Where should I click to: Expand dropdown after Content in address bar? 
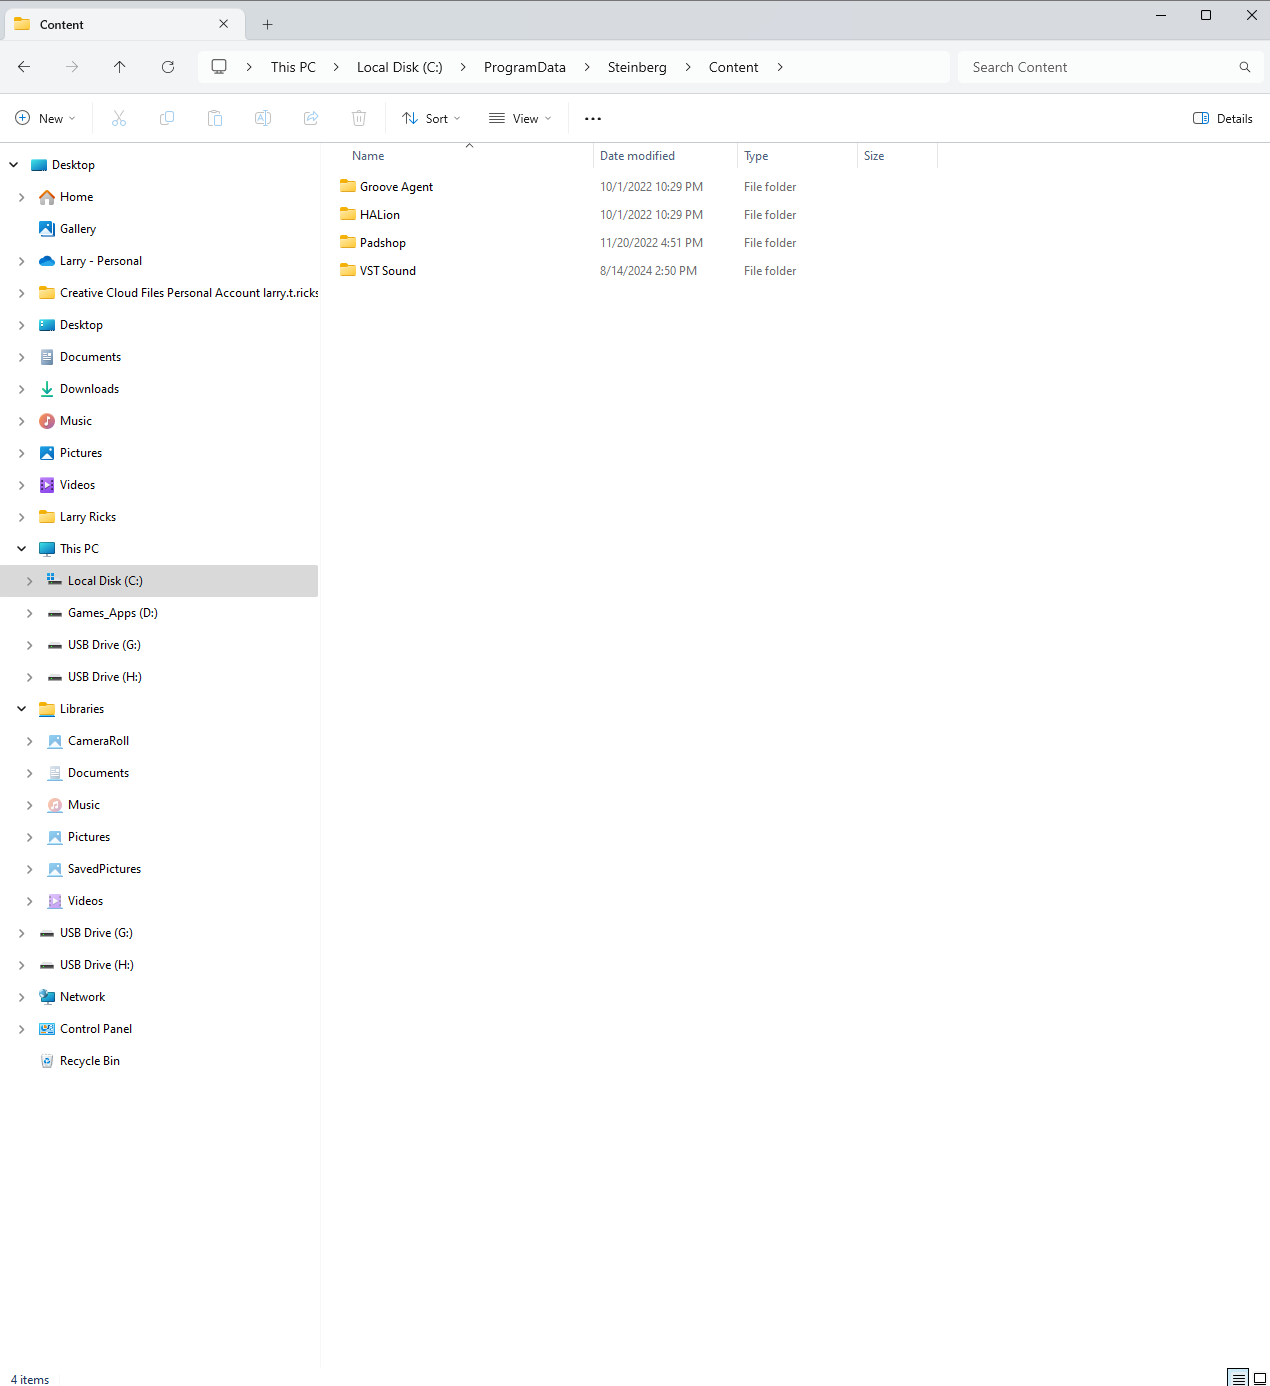pos(780,67)
